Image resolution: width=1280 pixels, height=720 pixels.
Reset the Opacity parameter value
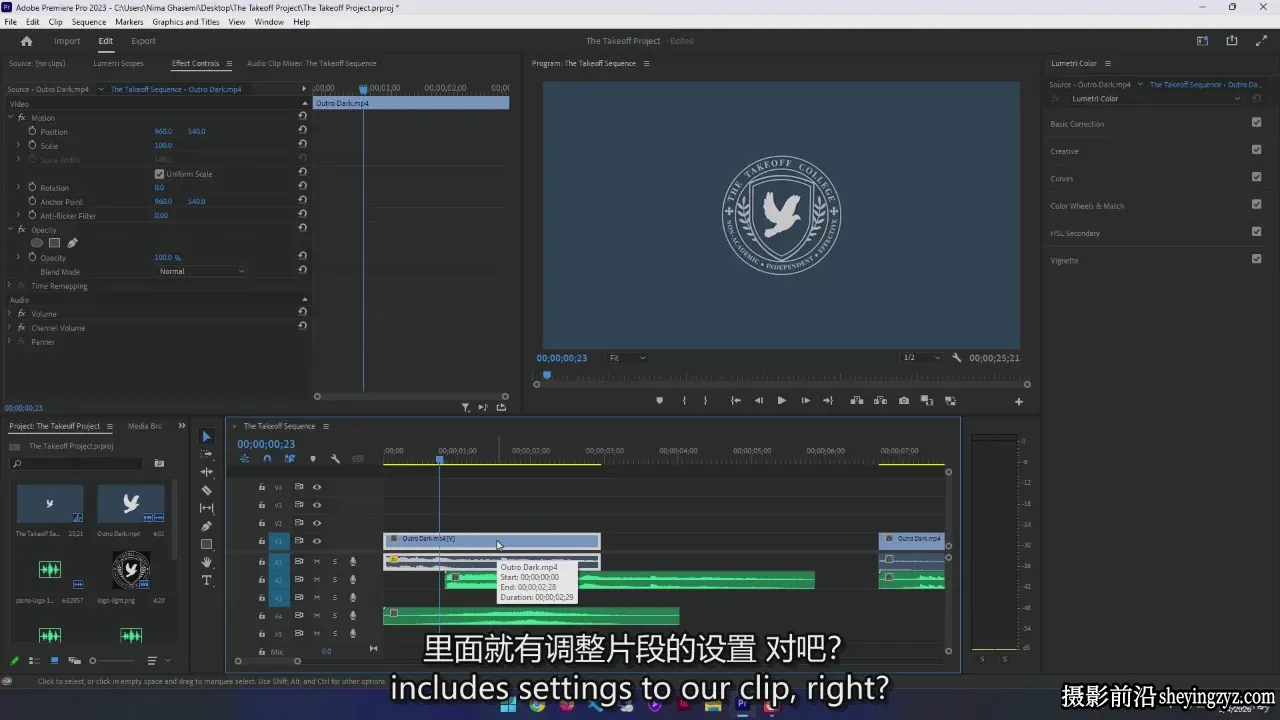pos(302,257)
